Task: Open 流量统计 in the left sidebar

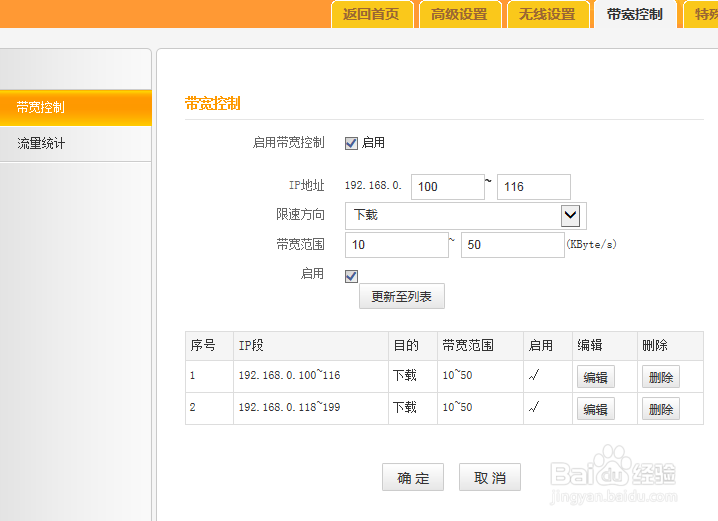Action: pos(76,144)
